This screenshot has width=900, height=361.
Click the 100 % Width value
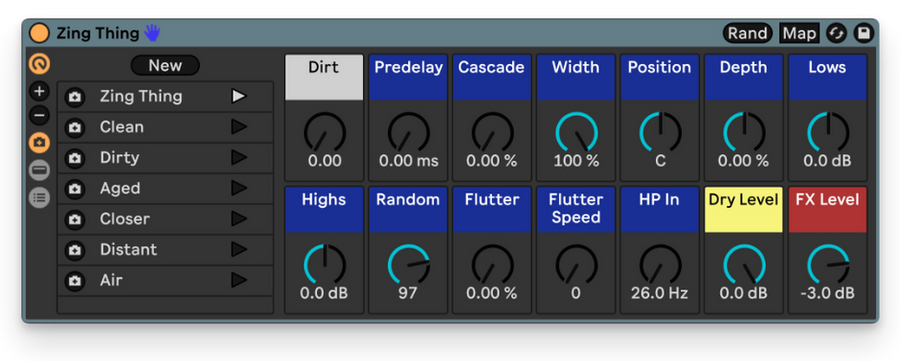tap(576, 161)
